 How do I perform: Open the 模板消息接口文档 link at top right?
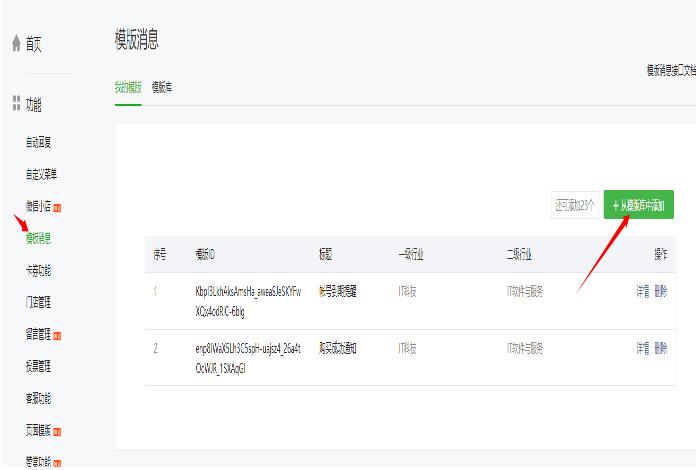coord(671,69)
